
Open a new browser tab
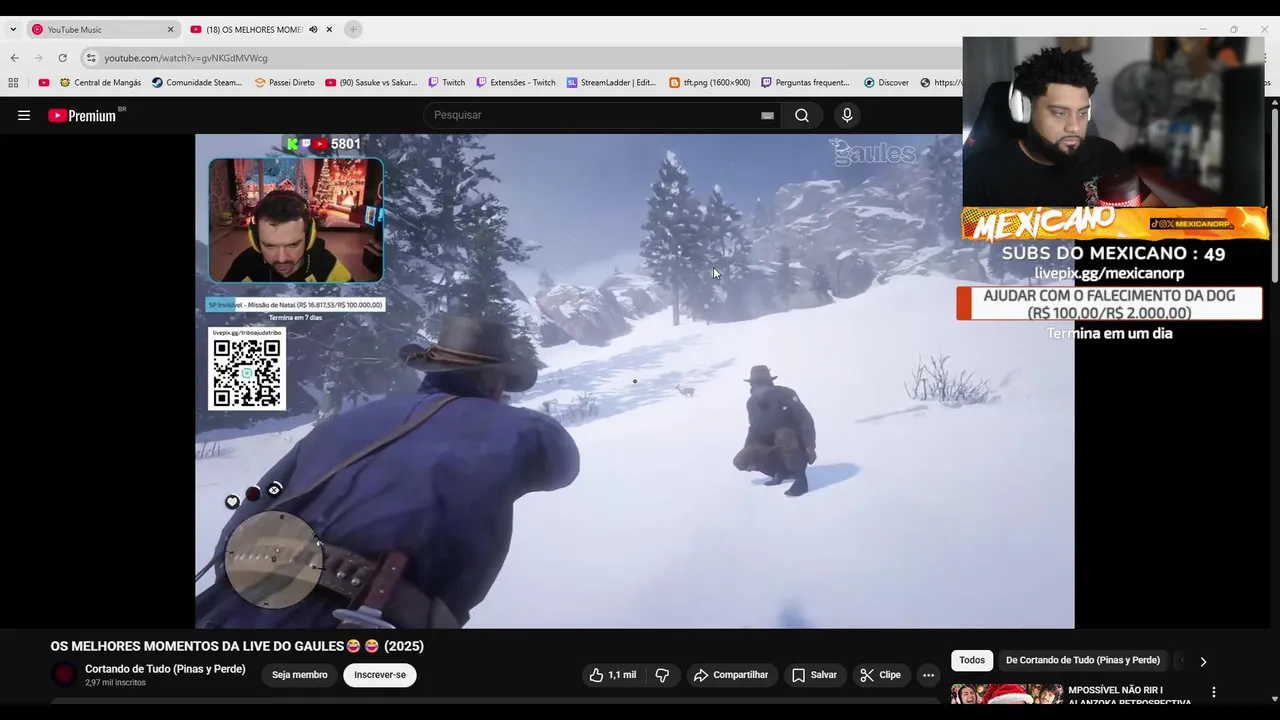(353, 29)
